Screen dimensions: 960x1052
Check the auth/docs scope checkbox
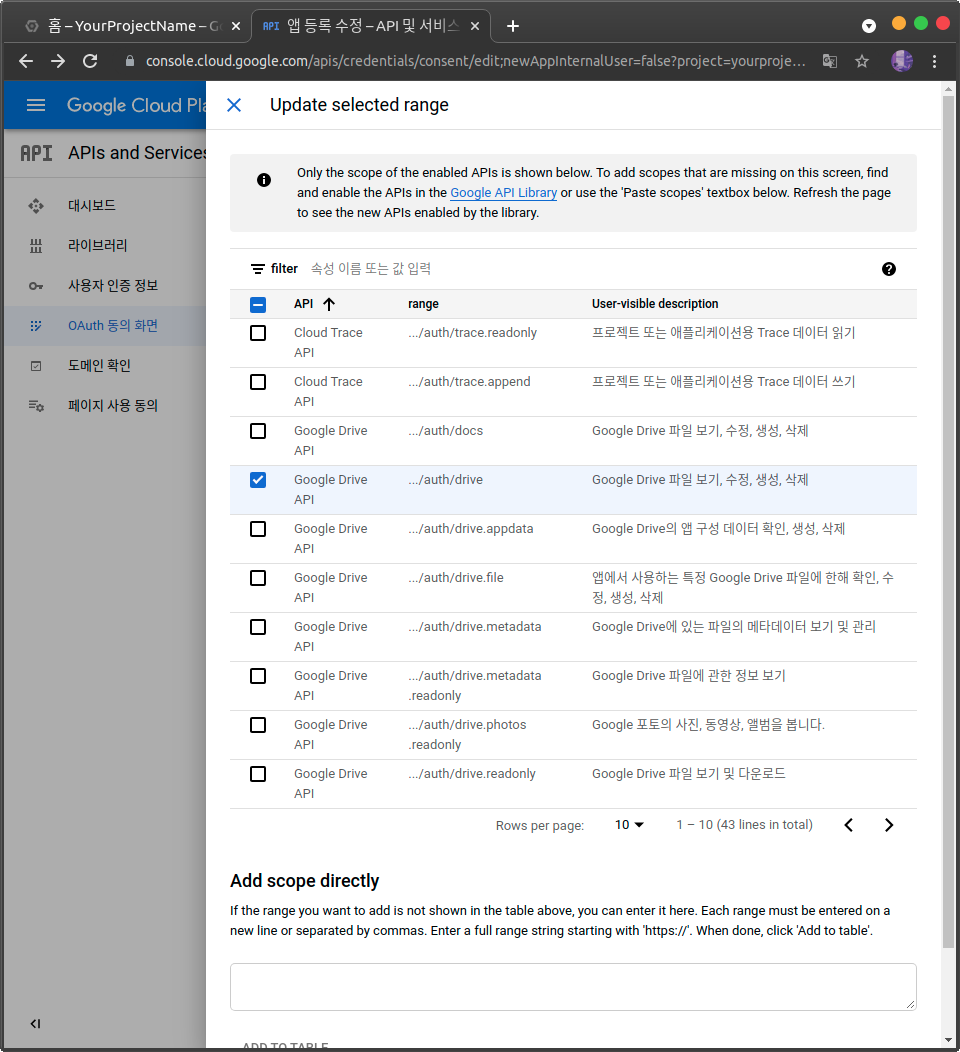click(x=258, y=431)
